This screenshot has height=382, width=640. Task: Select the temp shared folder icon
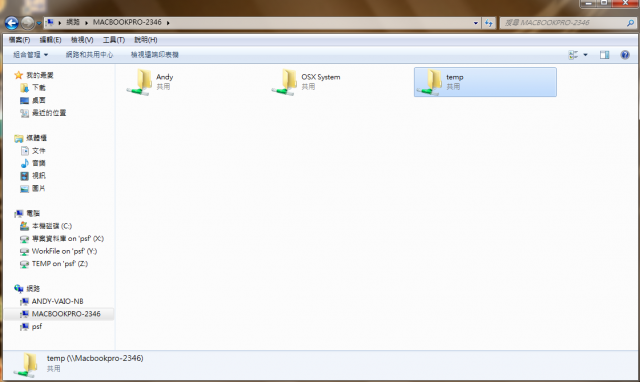[429, 82]
